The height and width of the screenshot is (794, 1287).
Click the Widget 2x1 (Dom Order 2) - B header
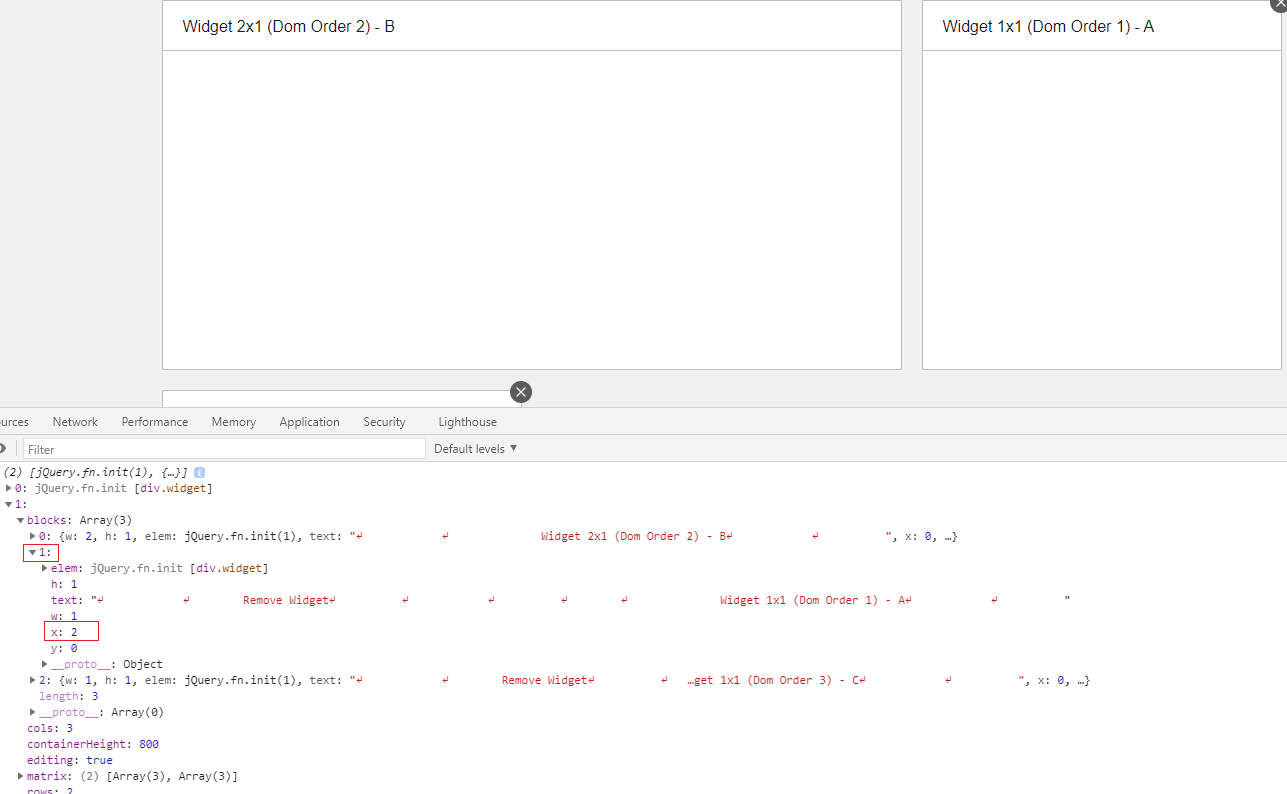(532, 26)
